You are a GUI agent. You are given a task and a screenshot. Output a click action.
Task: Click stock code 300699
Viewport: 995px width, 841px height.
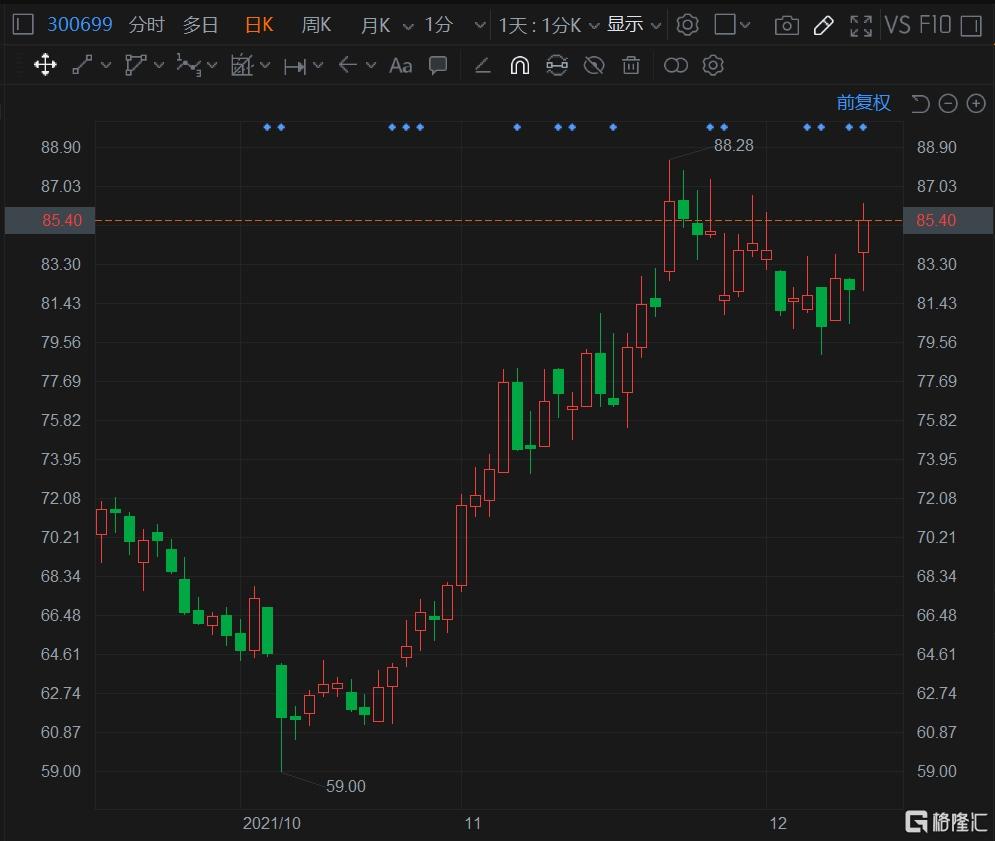tap(80, 25)
